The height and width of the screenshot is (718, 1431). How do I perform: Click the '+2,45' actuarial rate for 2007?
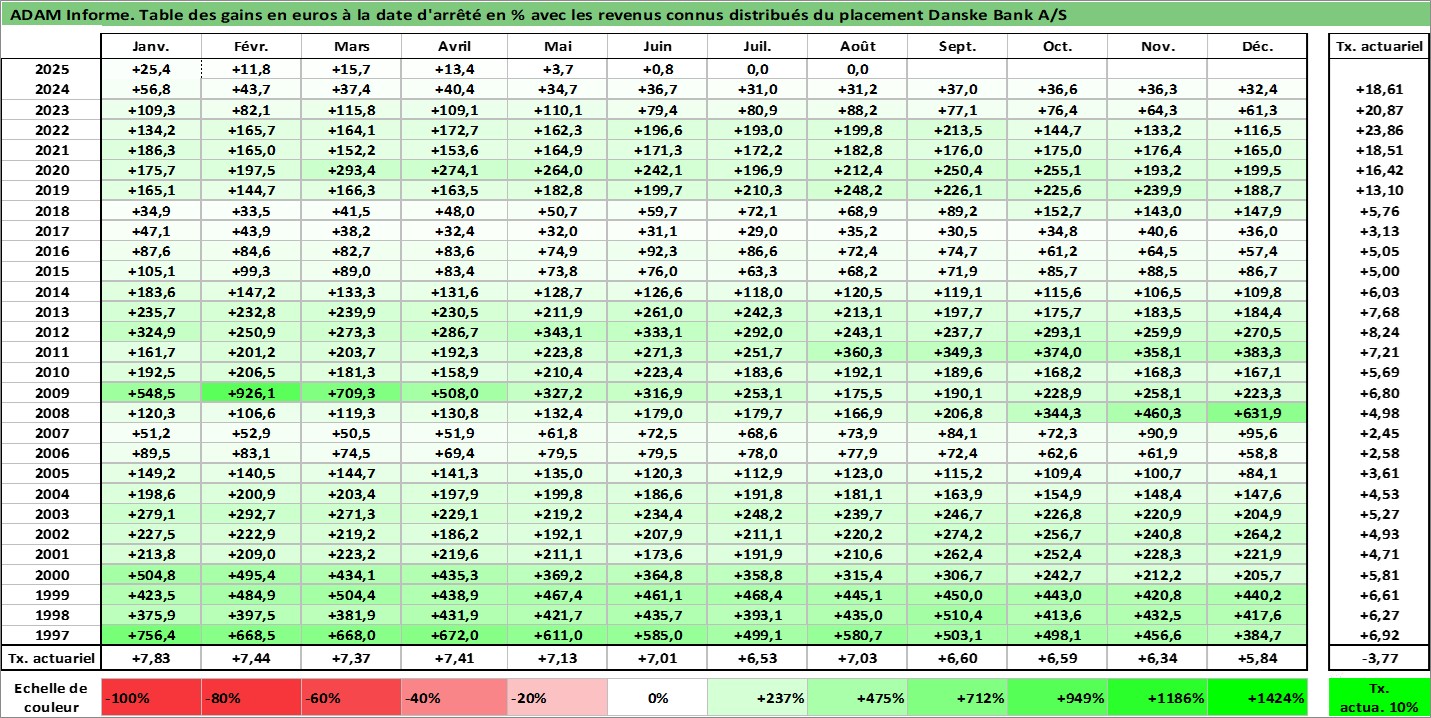click(x=1379, y=433)
